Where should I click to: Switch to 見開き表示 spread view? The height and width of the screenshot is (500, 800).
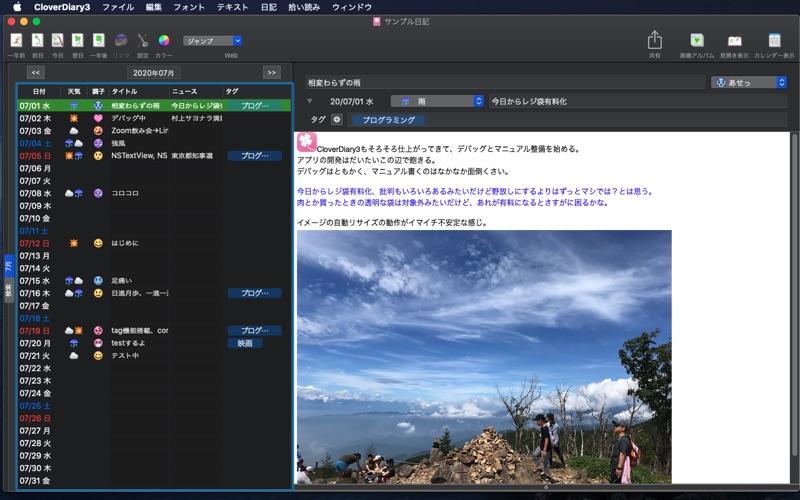coord(735,40)
